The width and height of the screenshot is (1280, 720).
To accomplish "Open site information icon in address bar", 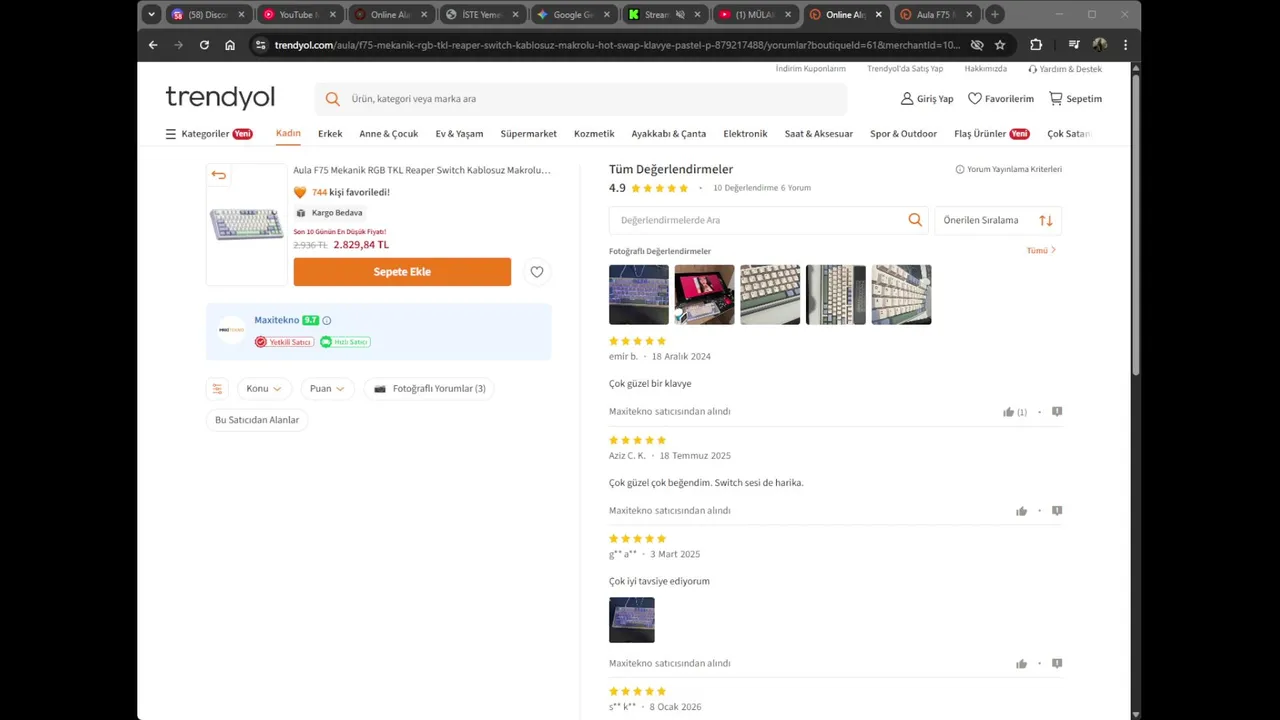I will click(x=261, y=45).
